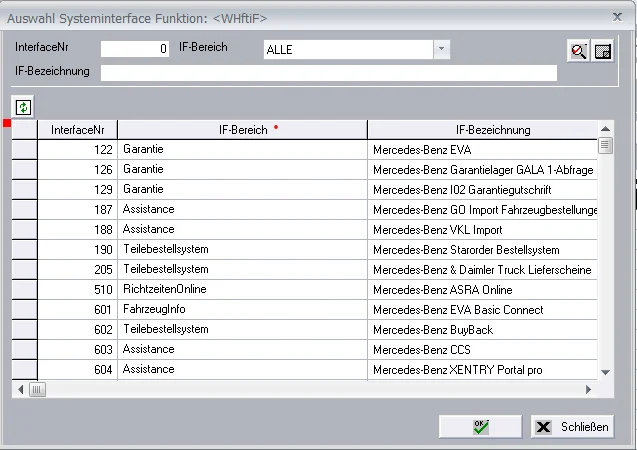Select Mercedes-Benz I02 Garantiegutschrift

coord(482,189)
